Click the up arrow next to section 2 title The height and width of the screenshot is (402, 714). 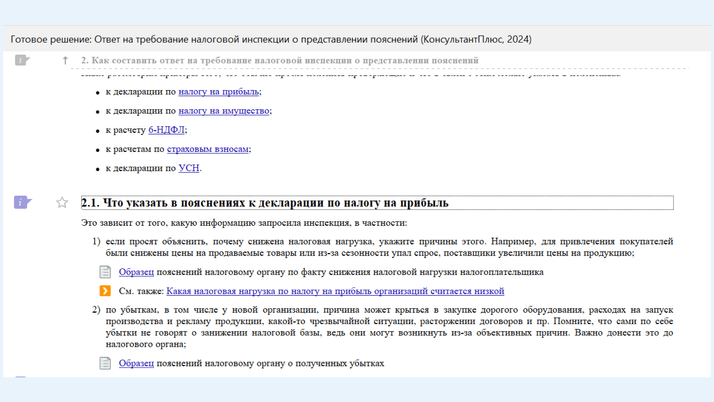tap(65, 60)
